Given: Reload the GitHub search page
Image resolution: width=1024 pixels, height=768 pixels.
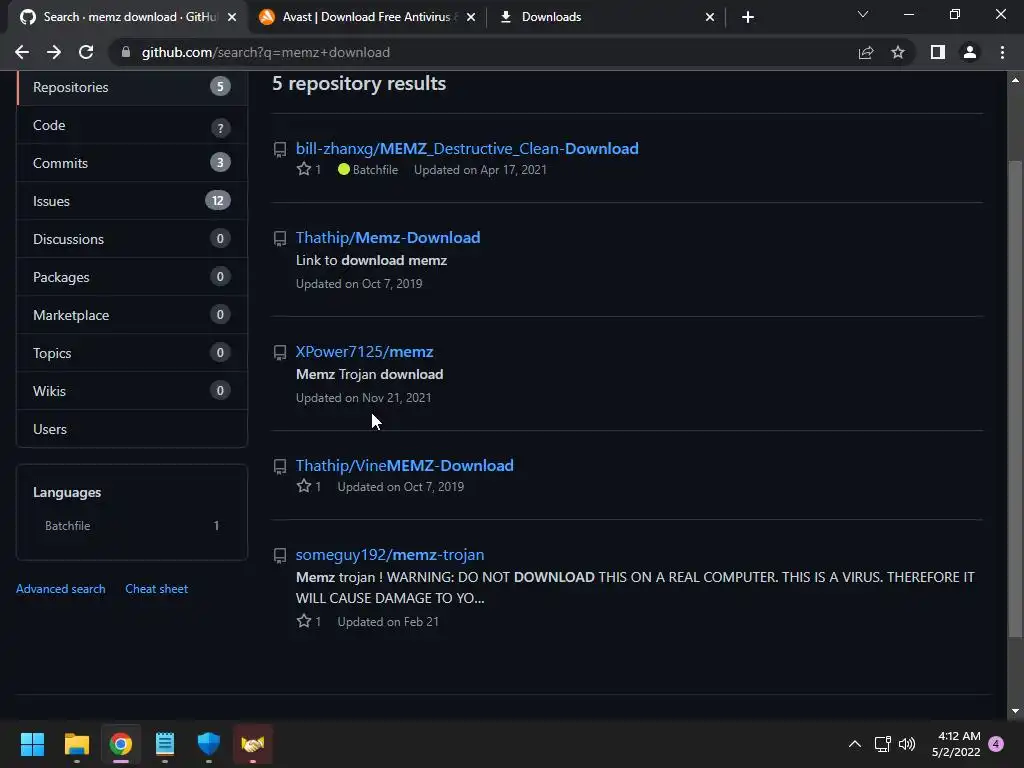Looking at the screenshot, I should 86,52.
